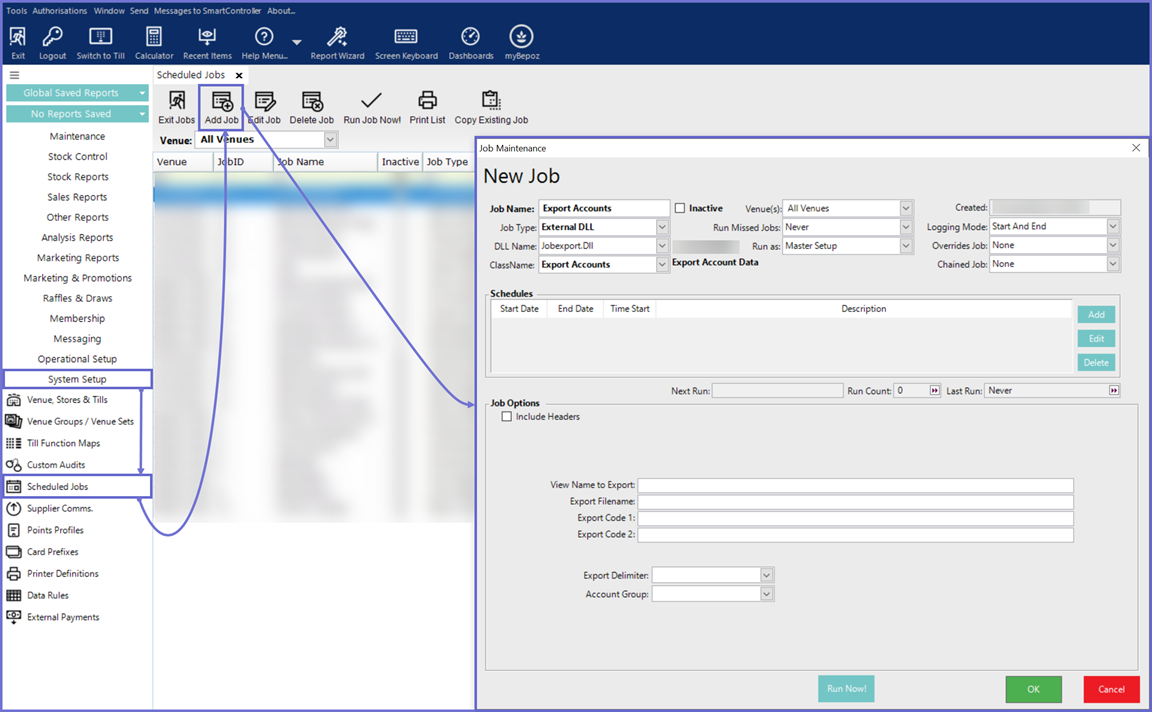
Task: Click Run Job Now checkmark icon
Action: point(371,101)
